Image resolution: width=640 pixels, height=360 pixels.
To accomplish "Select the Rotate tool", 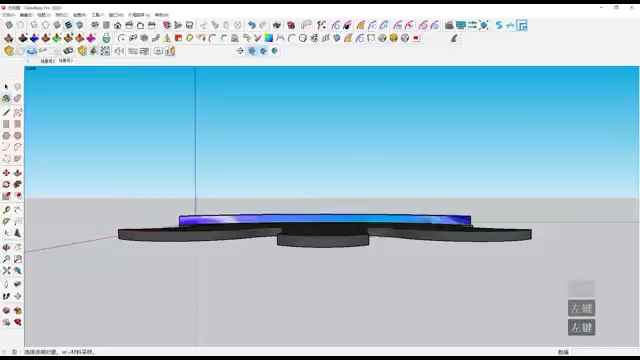I will 6,184.
